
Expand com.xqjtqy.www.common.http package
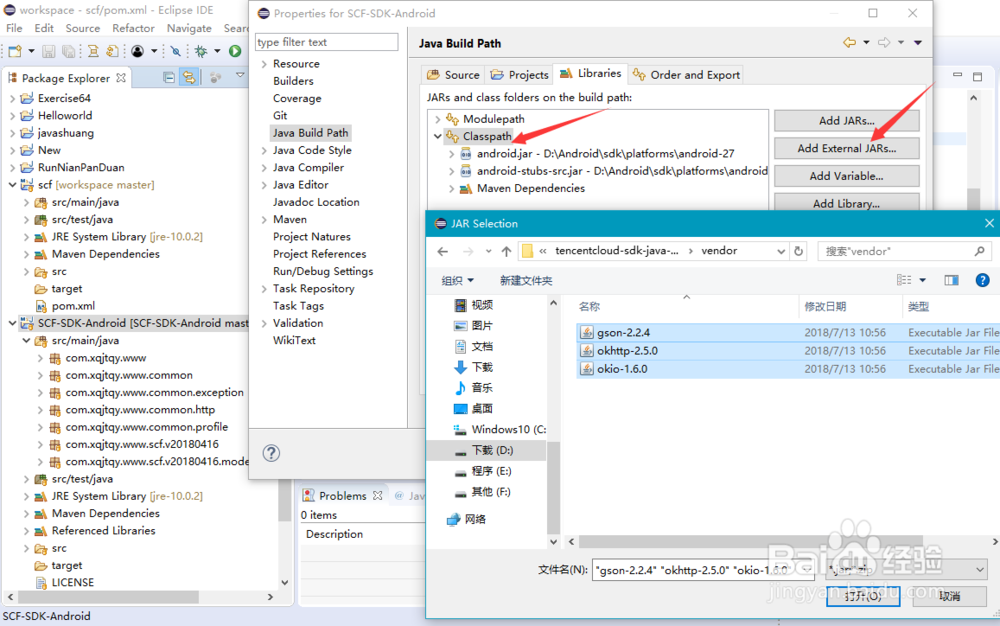tap(40, 410)
